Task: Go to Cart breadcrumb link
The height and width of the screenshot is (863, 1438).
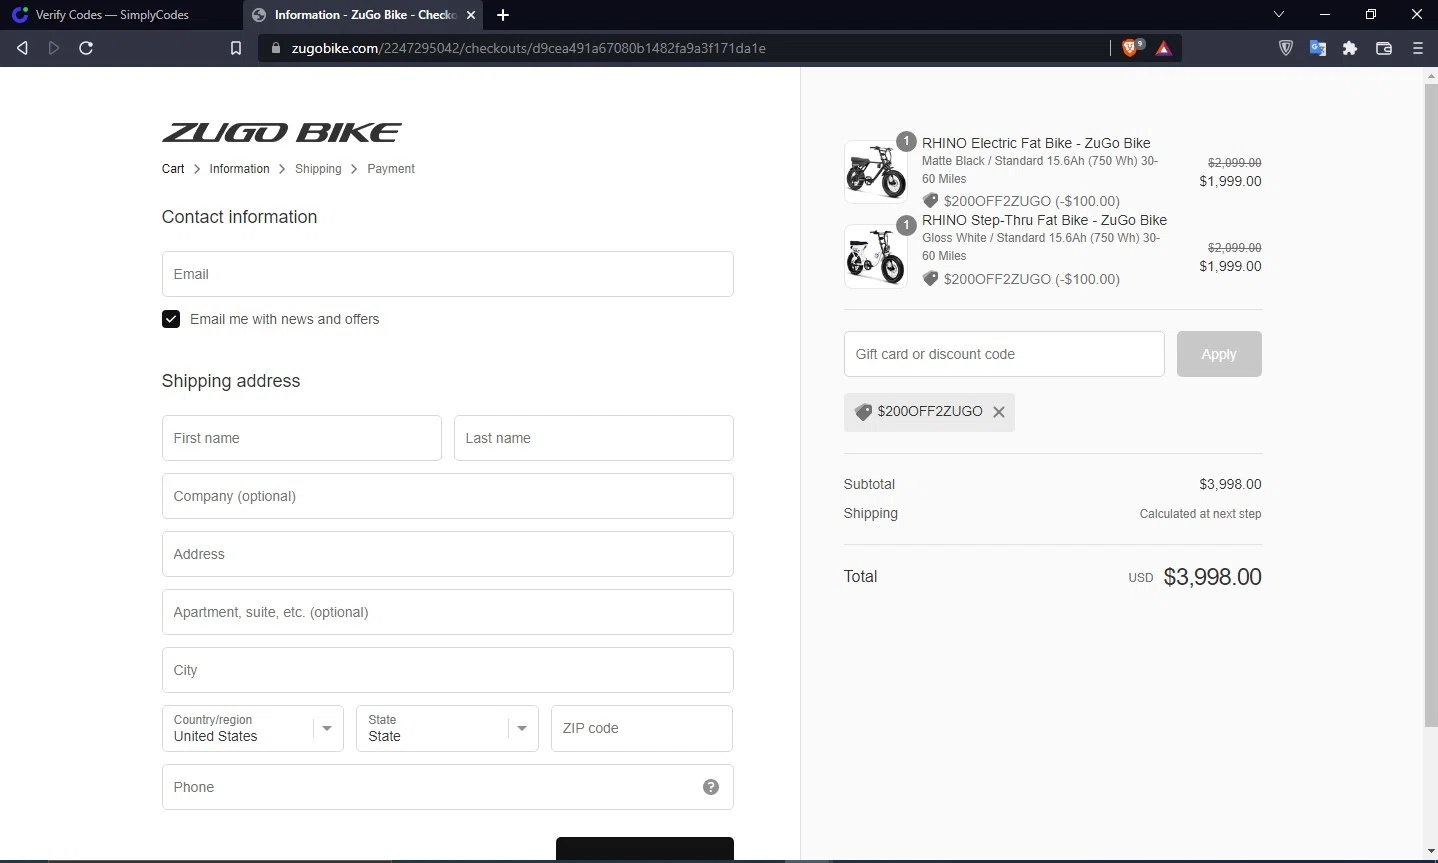Action: 173,169
